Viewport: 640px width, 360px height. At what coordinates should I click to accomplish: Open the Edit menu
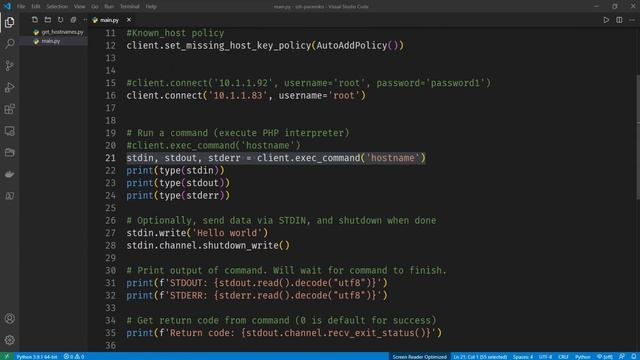[x=36, y=7]
